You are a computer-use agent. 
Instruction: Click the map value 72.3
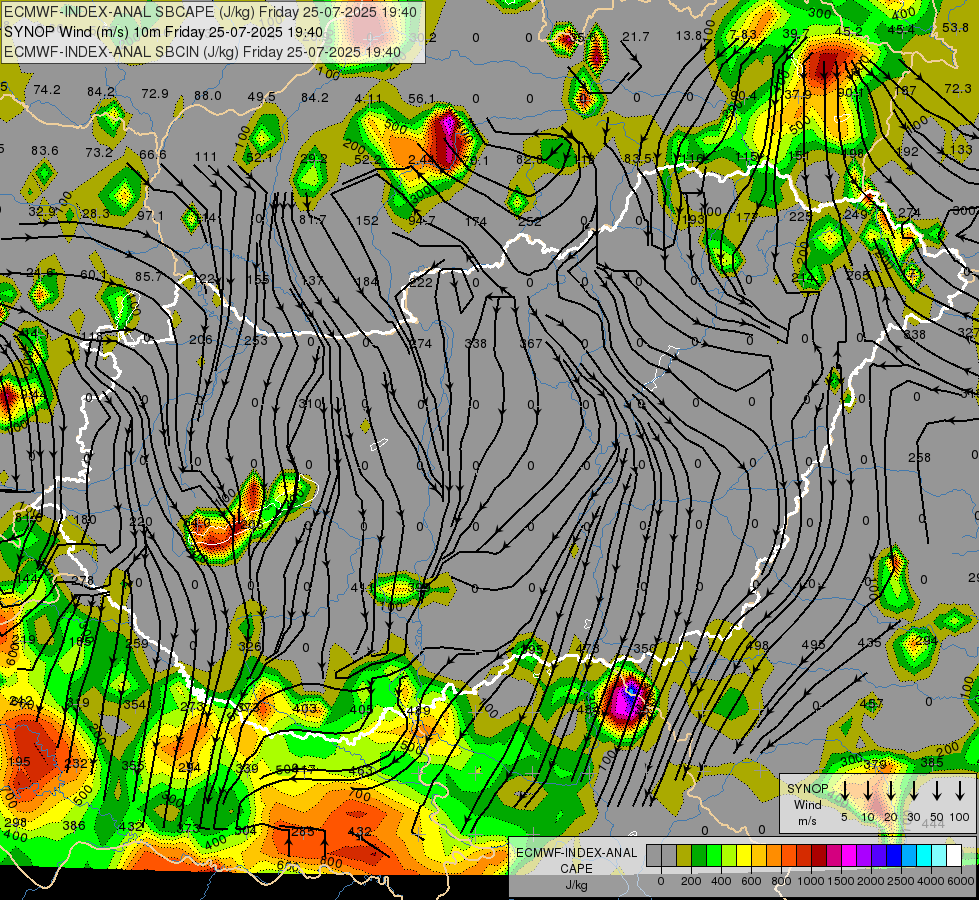click(957, 89)
